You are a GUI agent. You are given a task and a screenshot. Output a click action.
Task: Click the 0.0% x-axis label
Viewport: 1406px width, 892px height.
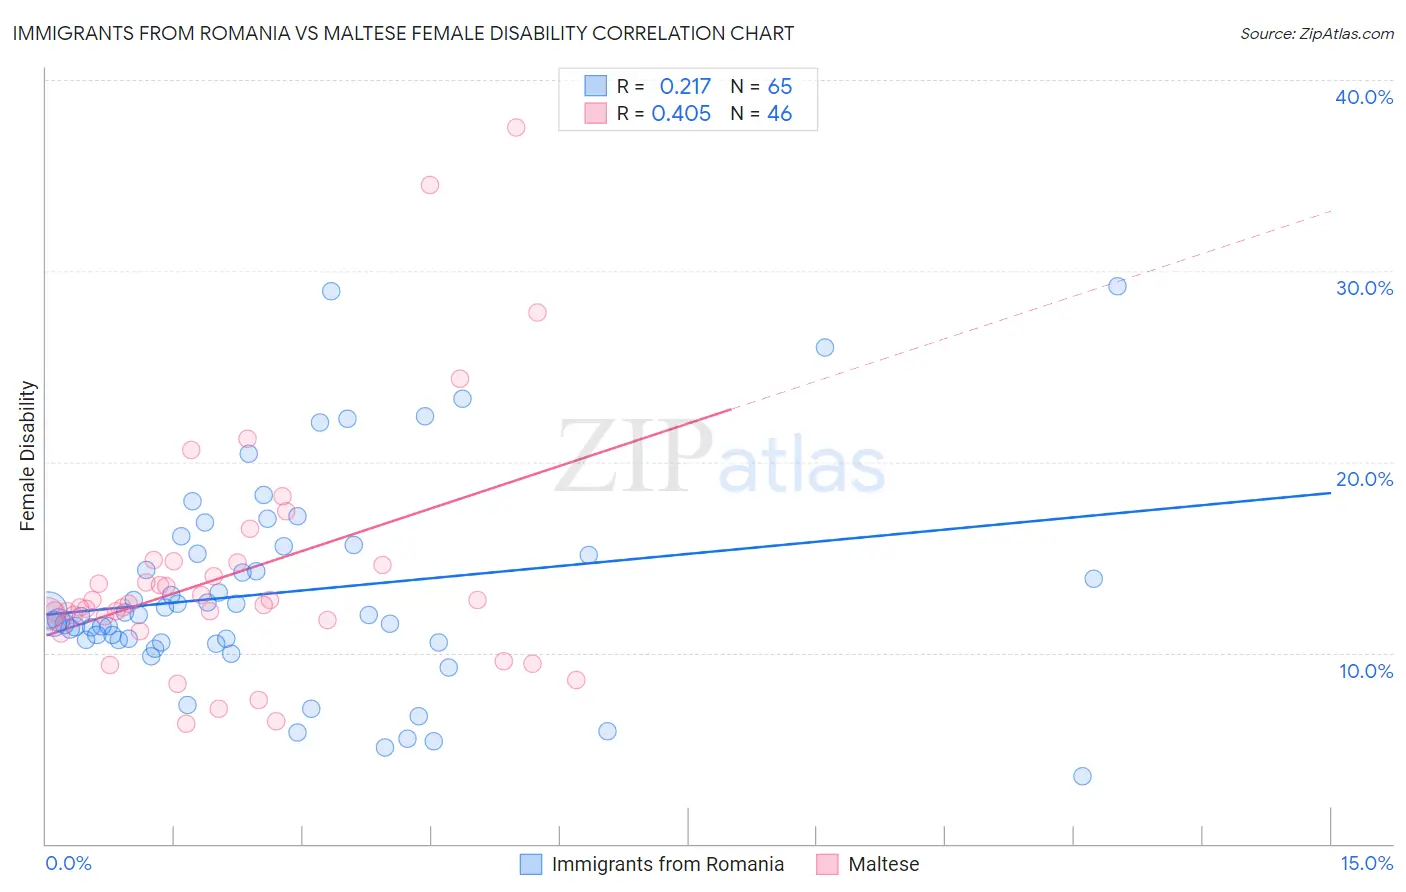[x=68, y=863]
